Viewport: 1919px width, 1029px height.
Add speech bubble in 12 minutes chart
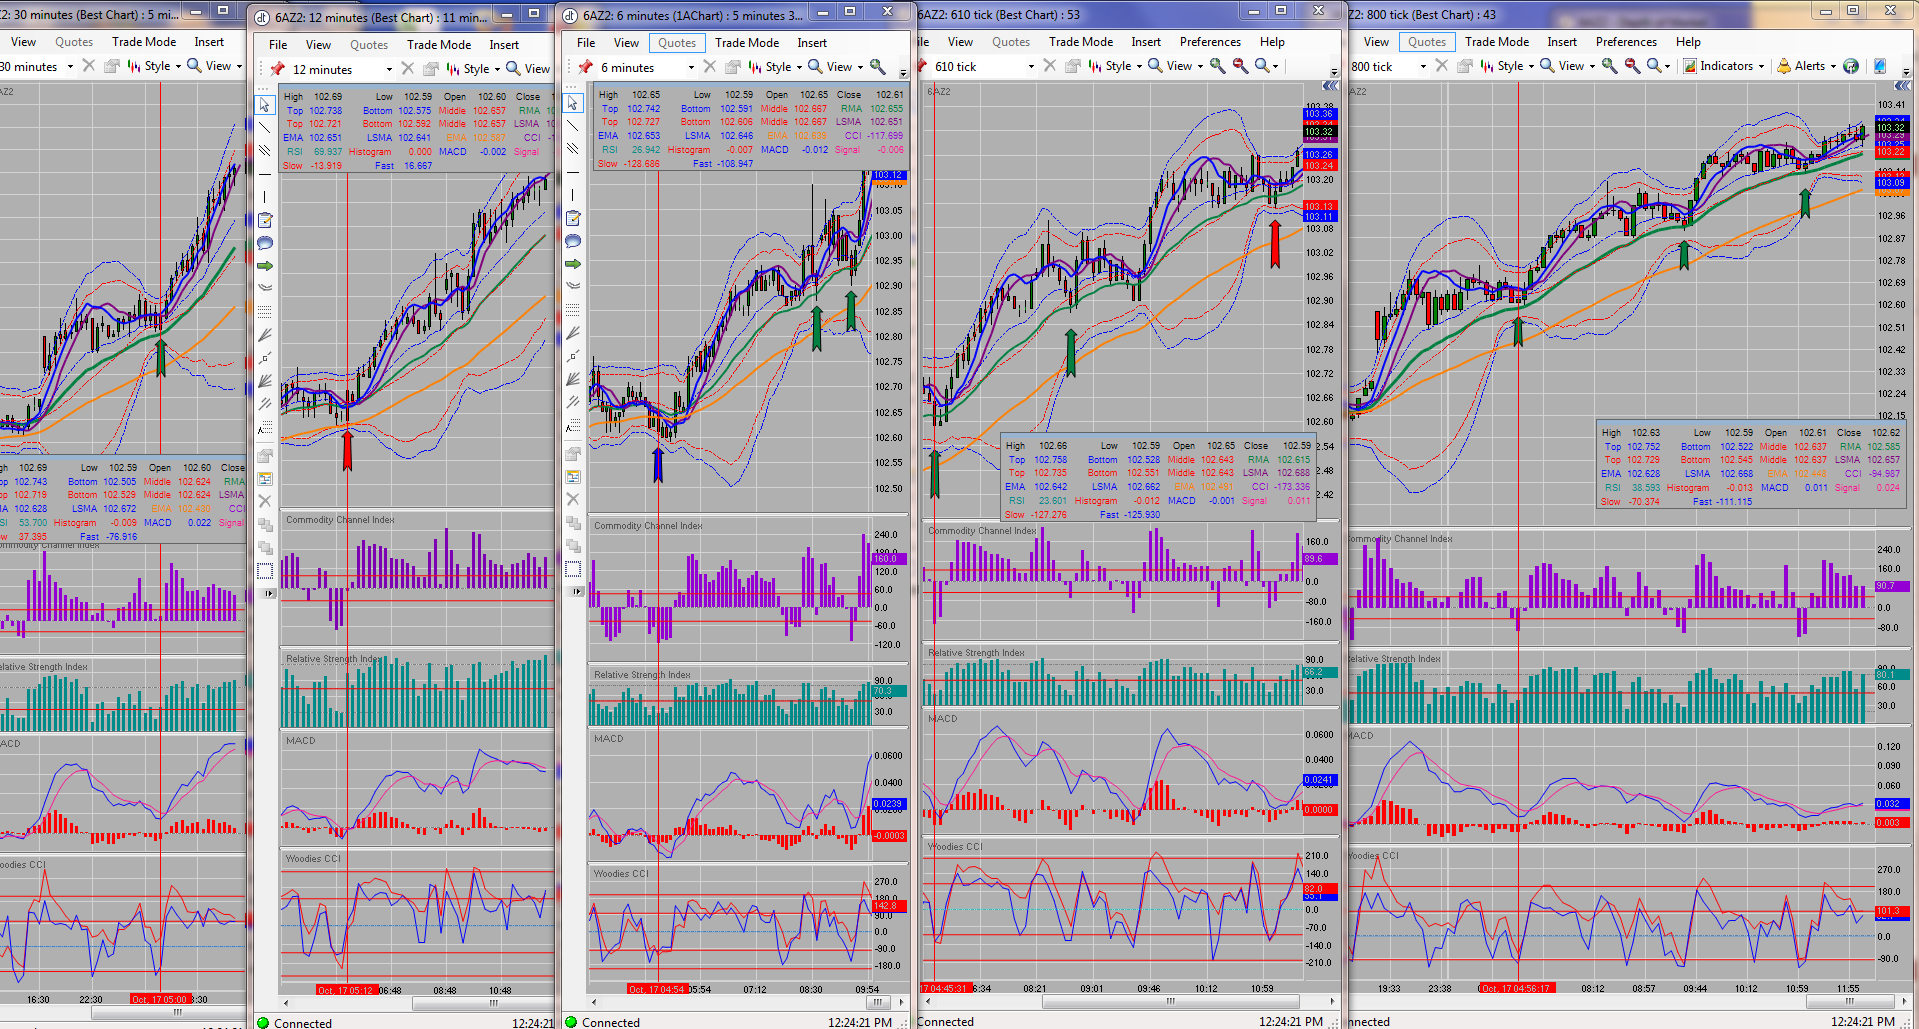point(265,243)
